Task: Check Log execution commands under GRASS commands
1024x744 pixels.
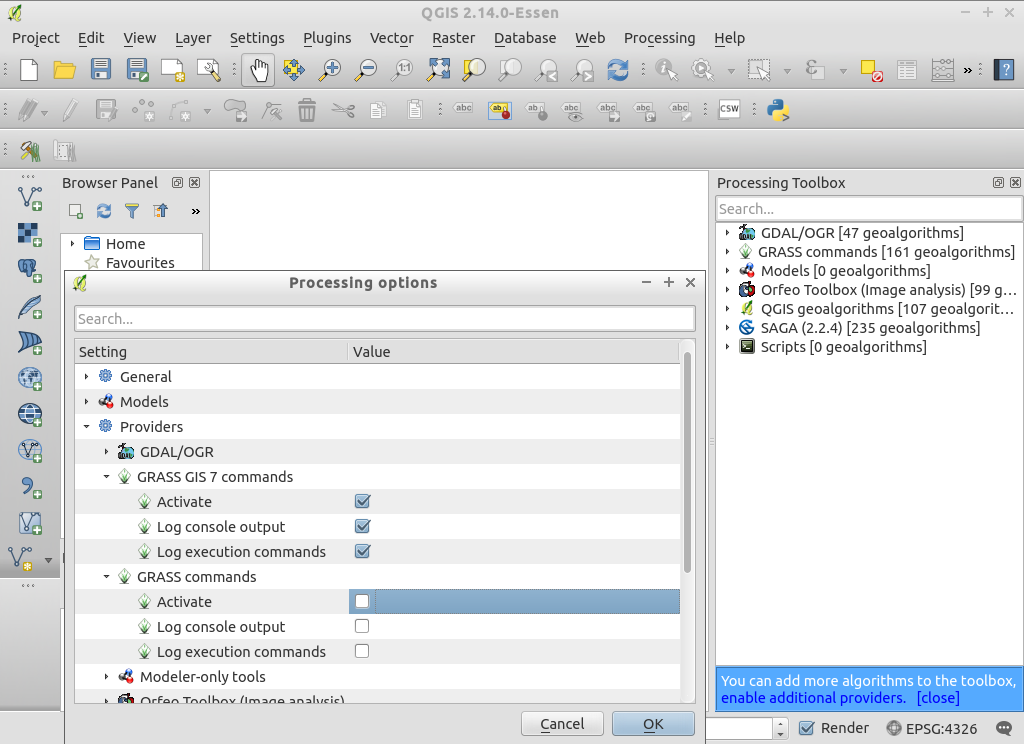Action: [x=362, y=651]
